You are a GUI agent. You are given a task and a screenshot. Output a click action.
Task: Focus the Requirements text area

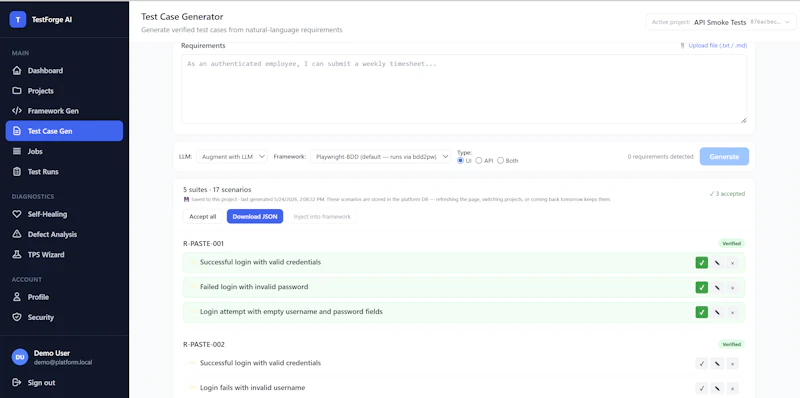464,89
